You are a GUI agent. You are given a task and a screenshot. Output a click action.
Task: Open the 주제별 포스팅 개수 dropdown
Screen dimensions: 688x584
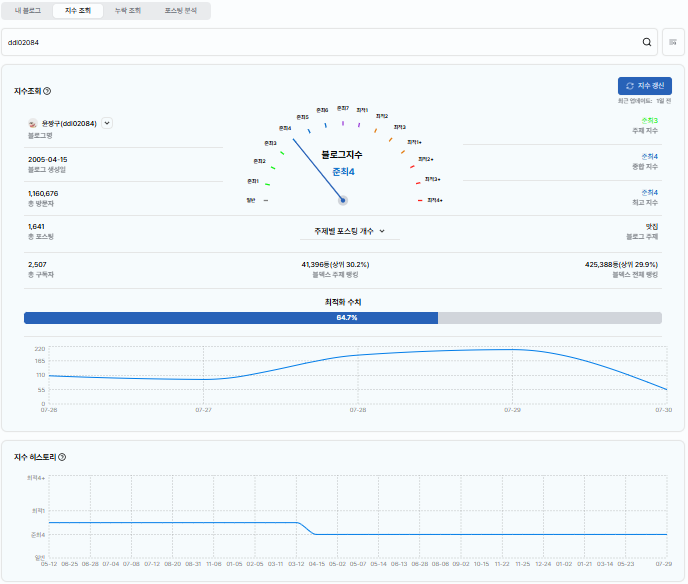click(350, 231)
